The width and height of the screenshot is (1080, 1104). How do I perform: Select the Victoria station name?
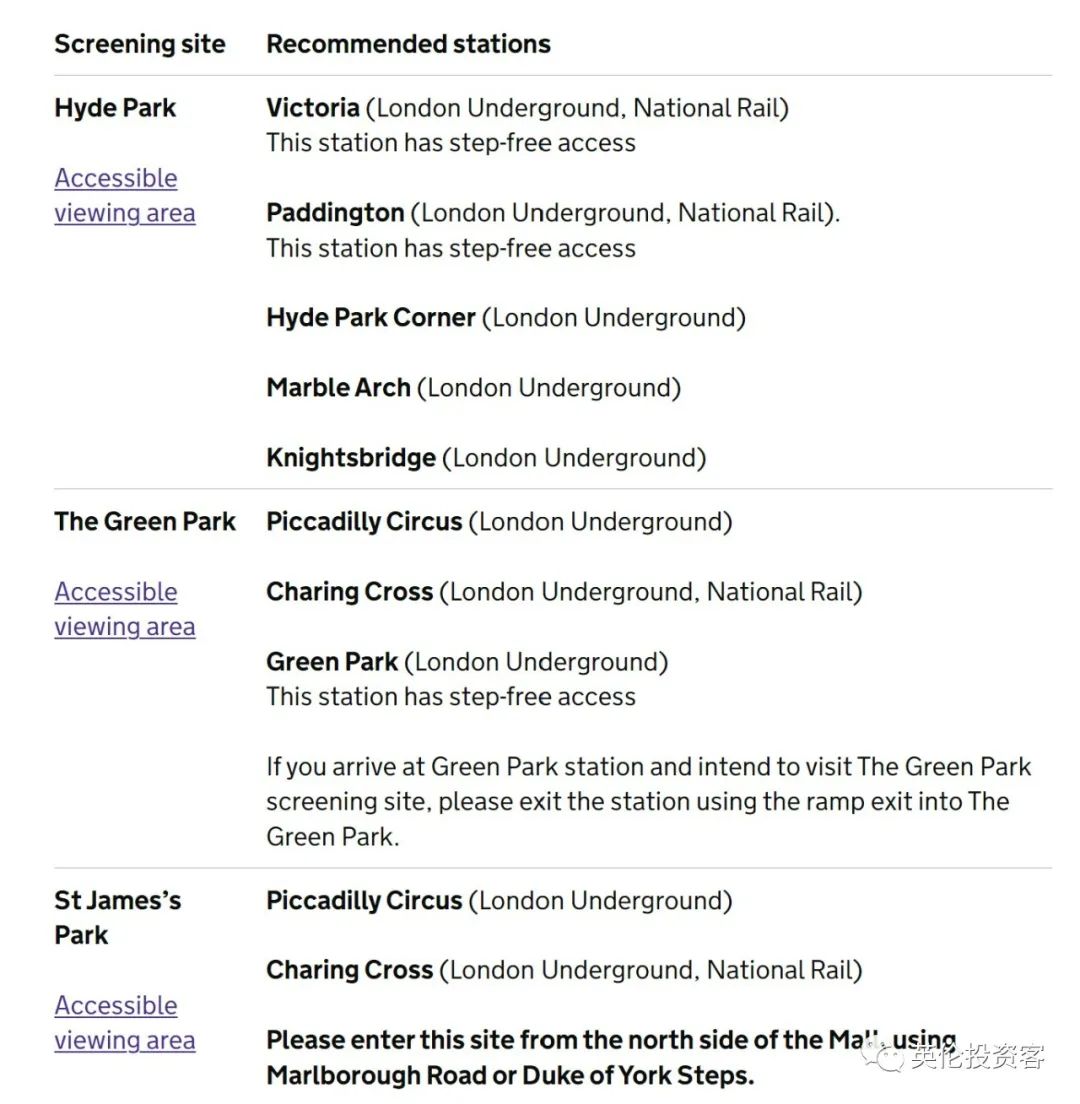[x=313, y=108]
